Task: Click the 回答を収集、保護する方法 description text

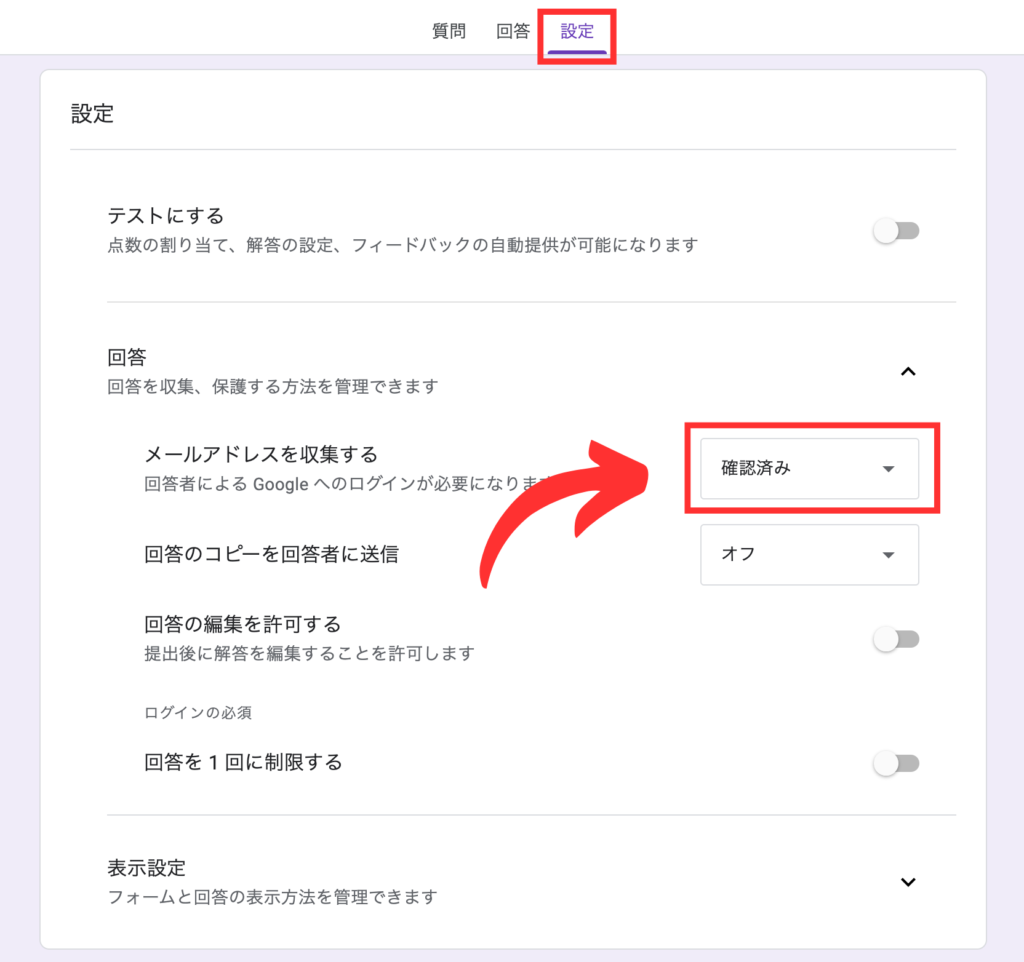Action: click(x=272, y=386)
